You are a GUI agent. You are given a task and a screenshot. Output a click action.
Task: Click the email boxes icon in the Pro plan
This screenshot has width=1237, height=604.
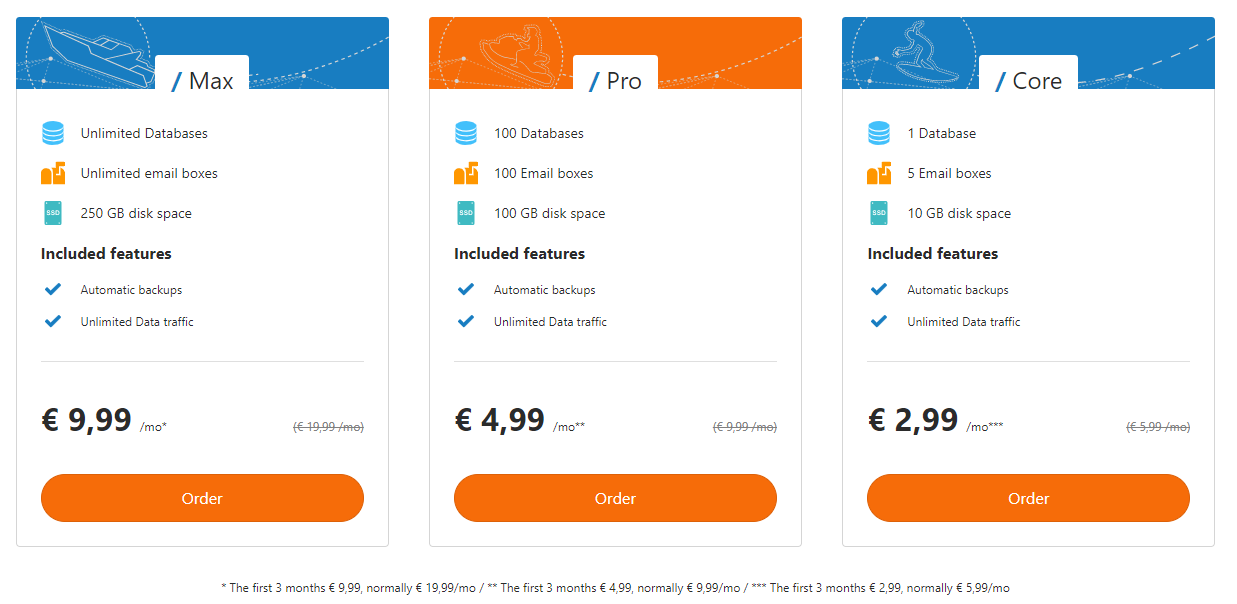[466, 172]
